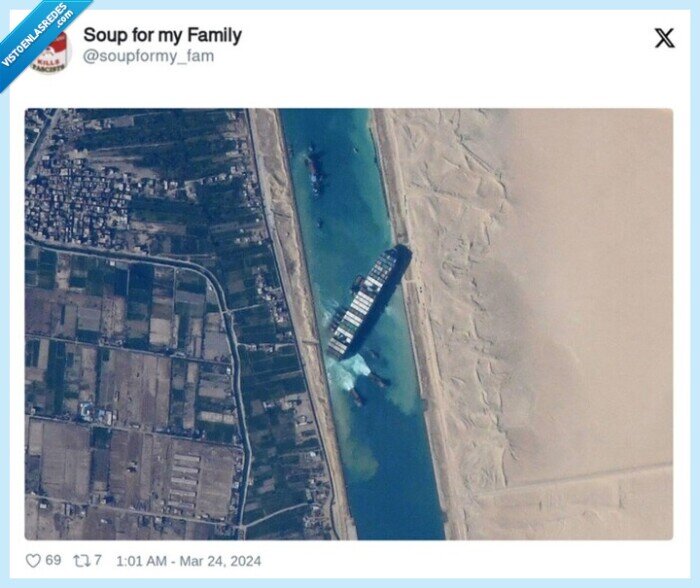The image size is (700, 588).
Task: Click the 1:01 AM timestamp
Action: (x=142, y=561)
